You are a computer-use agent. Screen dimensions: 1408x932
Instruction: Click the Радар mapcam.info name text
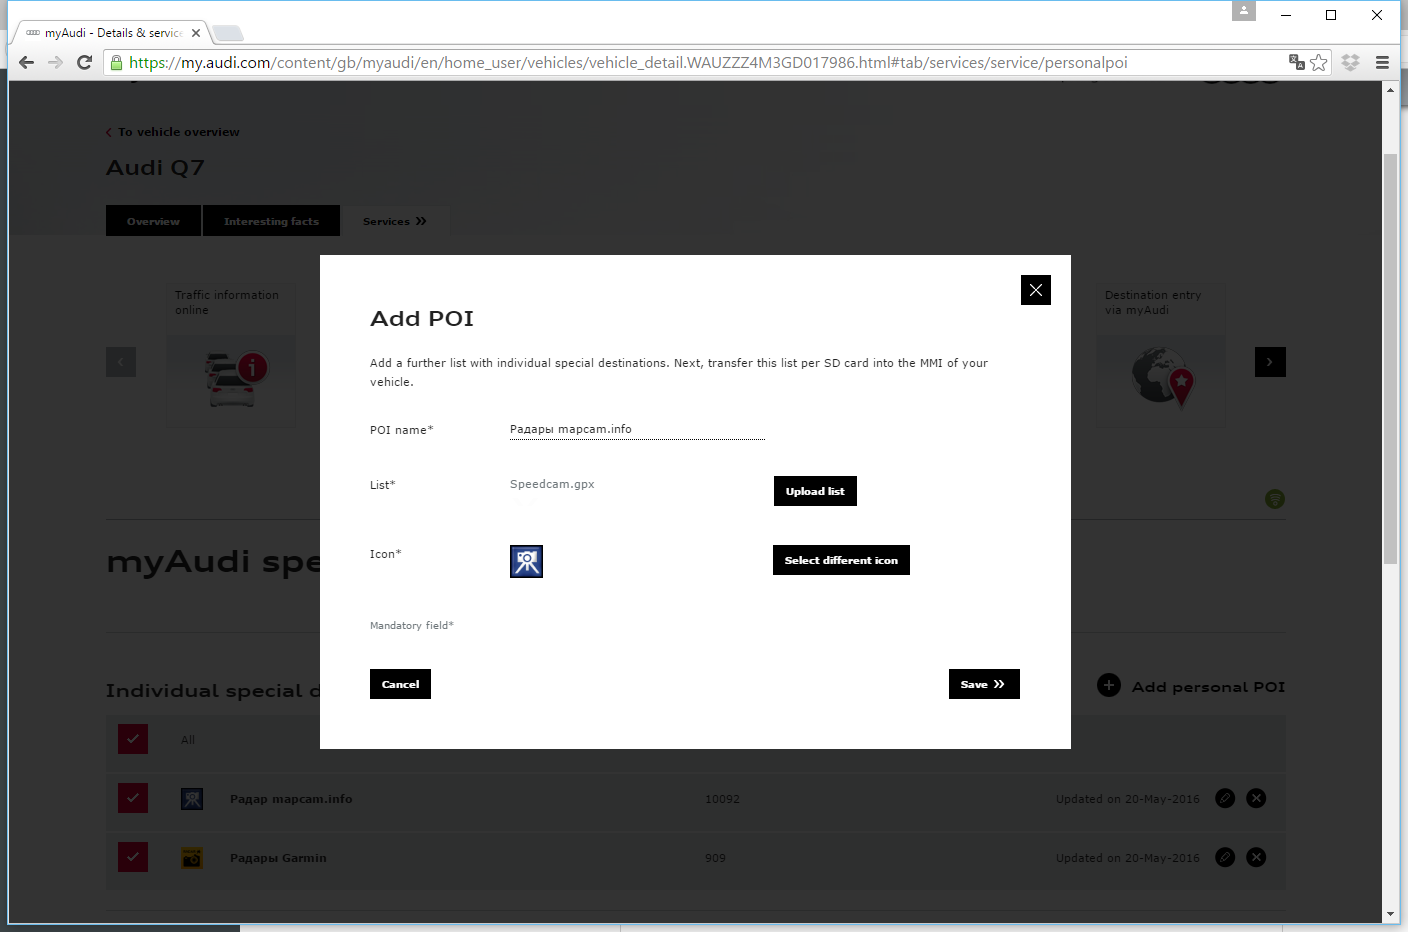tap(291, 799)
